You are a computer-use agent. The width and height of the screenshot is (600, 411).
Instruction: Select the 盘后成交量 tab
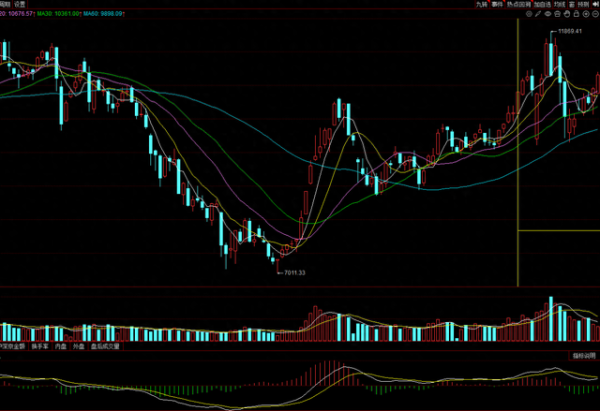104,346
